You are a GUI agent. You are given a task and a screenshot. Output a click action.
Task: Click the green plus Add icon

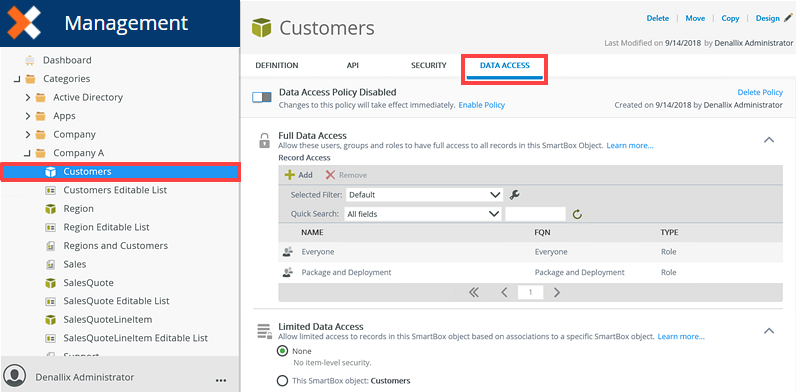(x=289, y=175)
